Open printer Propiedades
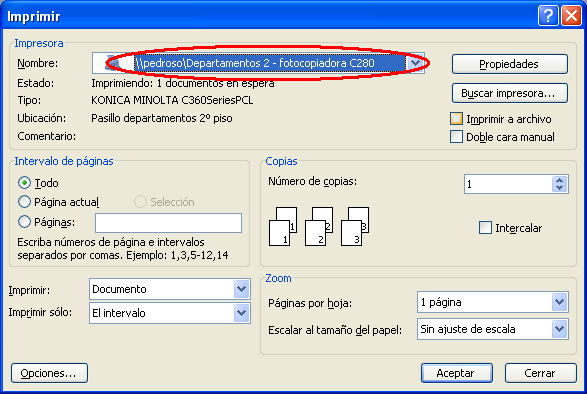Screen dimensions: 587x394 pos(510,64)
